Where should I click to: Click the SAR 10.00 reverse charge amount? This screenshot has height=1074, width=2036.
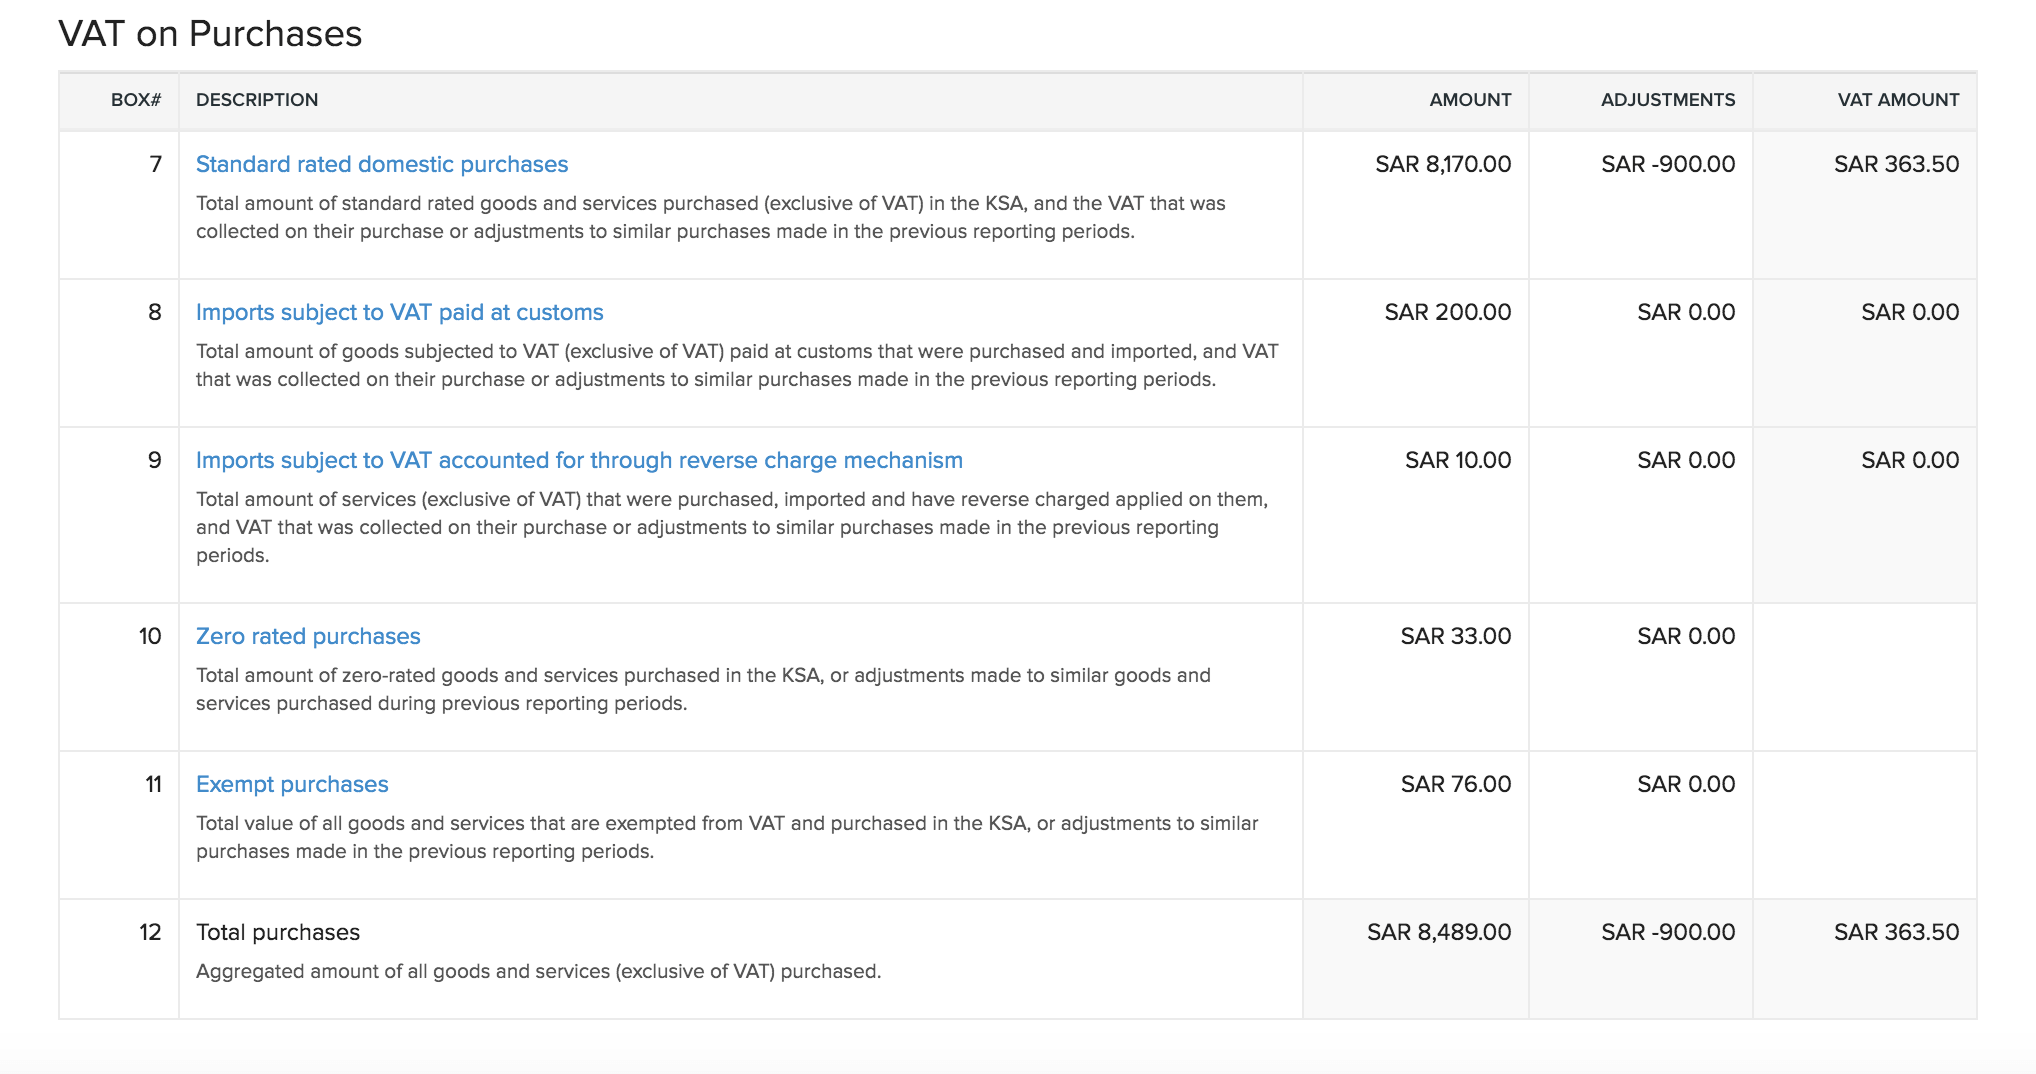pyautogui.click(x=1457, y=460)
